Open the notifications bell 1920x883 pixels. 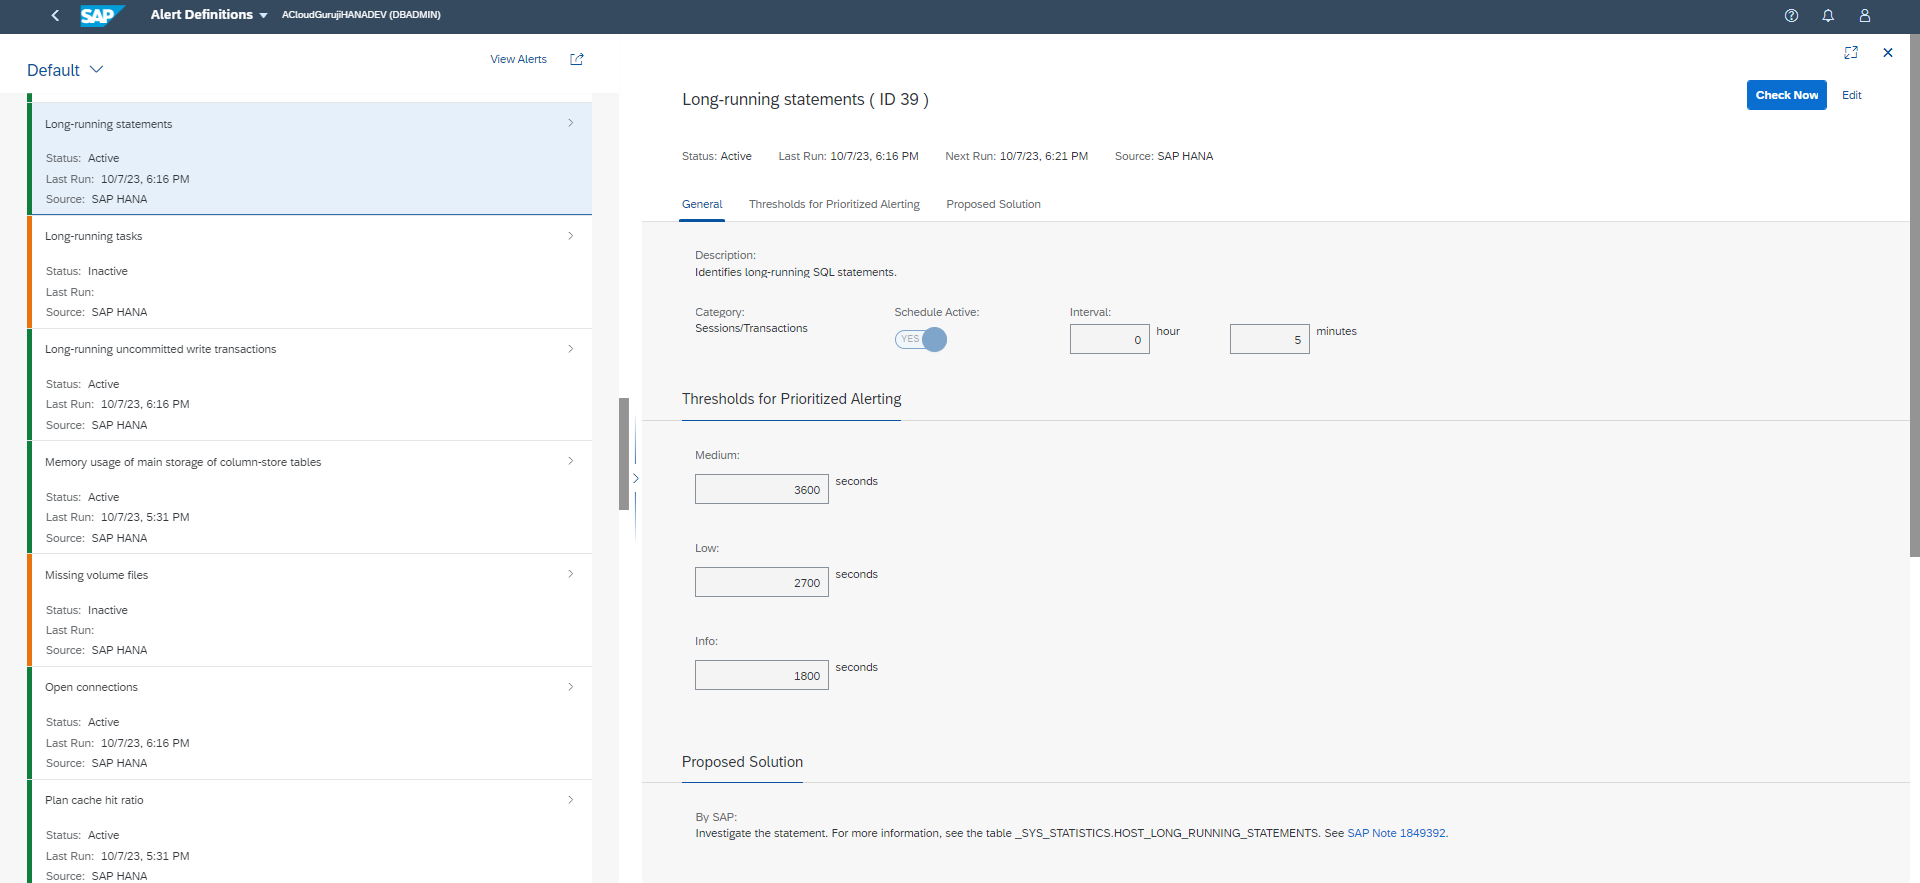click(x=1828, y=15)
